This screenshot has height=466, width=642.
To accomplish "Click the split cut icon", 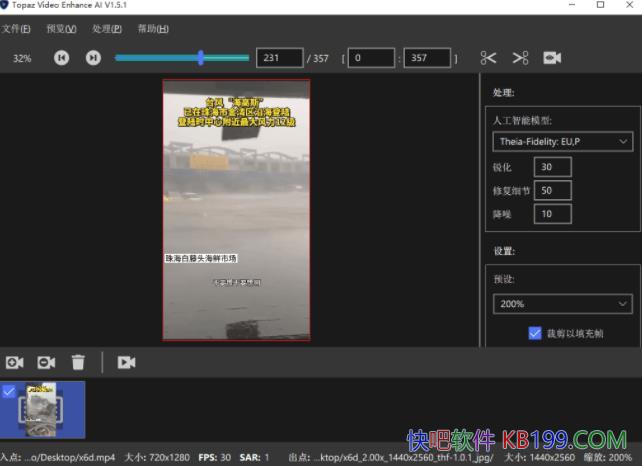I will pos(520,58).
